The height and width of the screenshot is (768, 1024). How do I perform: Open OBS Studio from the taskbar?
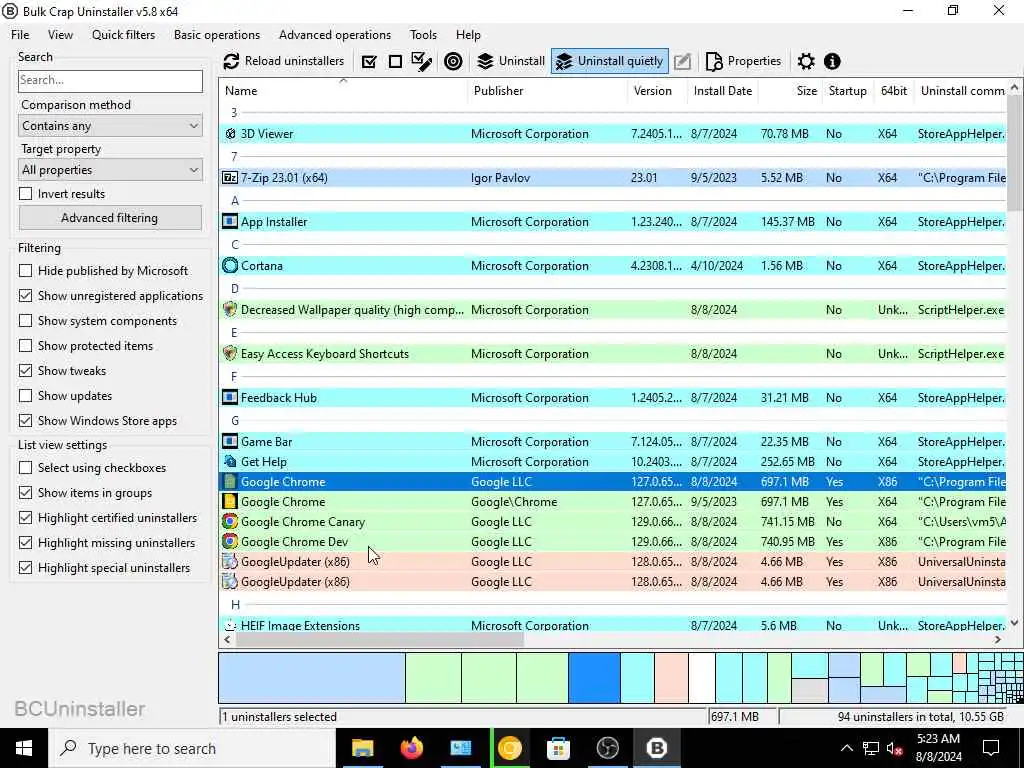point(607,748)
